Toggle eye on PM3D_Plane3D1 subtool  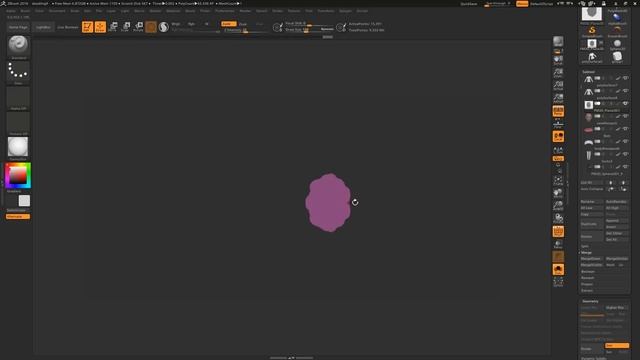tap(625, 103)
